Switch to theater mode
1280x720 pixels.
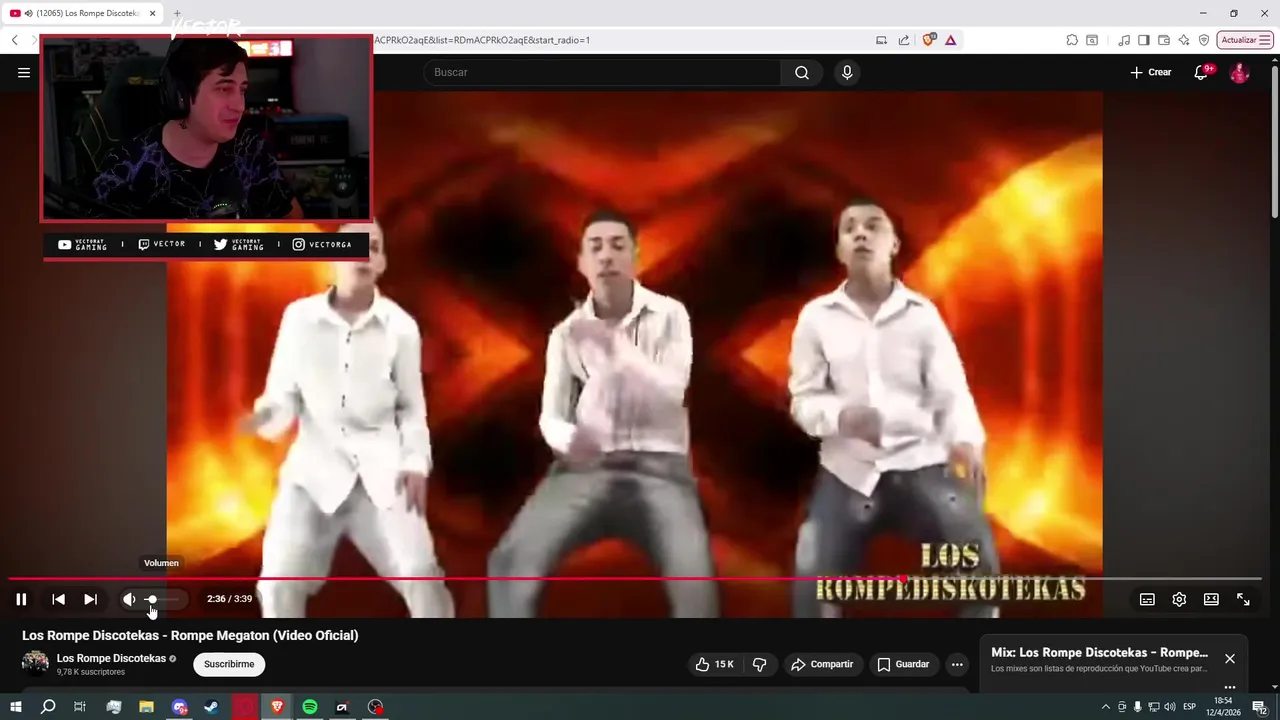(x=1211, y=599)
